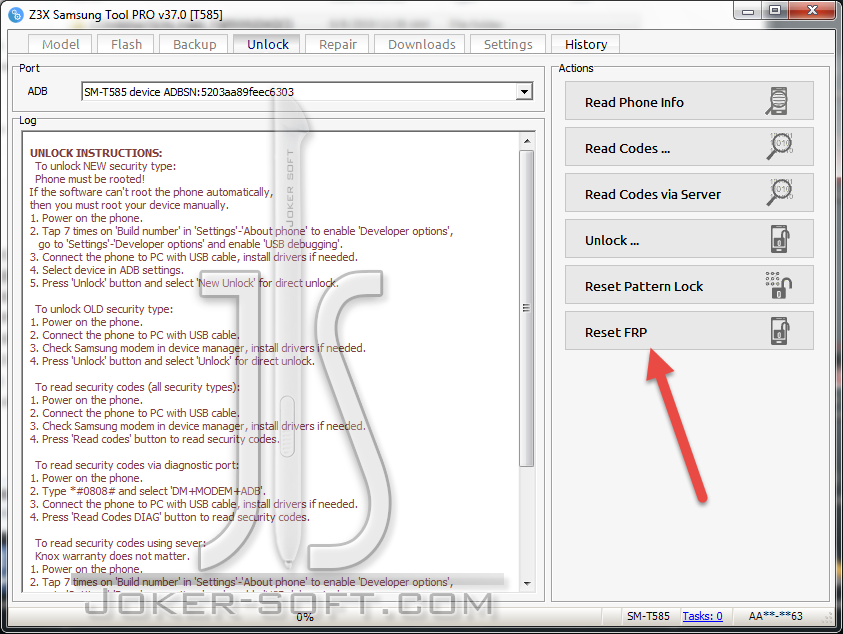
Task: Open the Model tab
Action: click(60, 44)
